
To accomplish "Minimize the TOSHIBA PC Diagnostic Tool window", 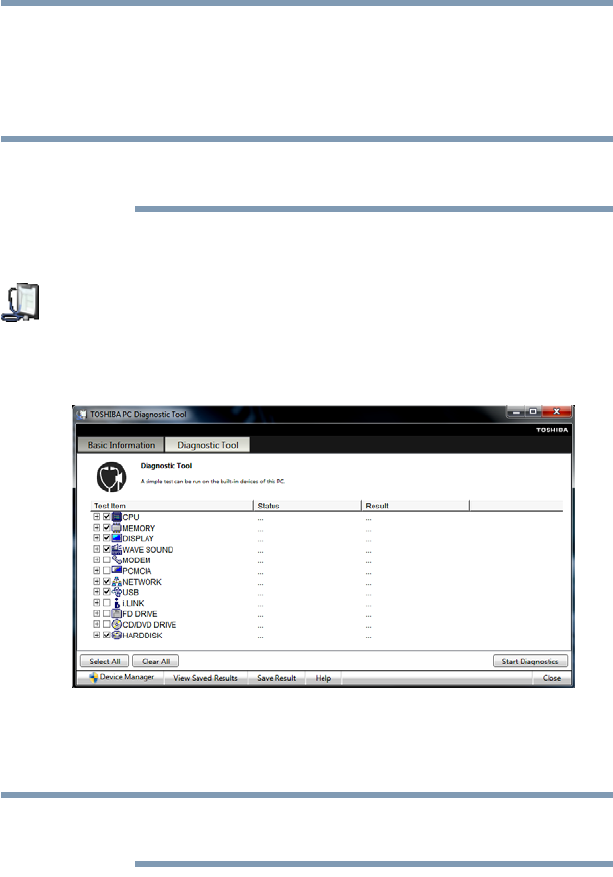I will point(516,412).
